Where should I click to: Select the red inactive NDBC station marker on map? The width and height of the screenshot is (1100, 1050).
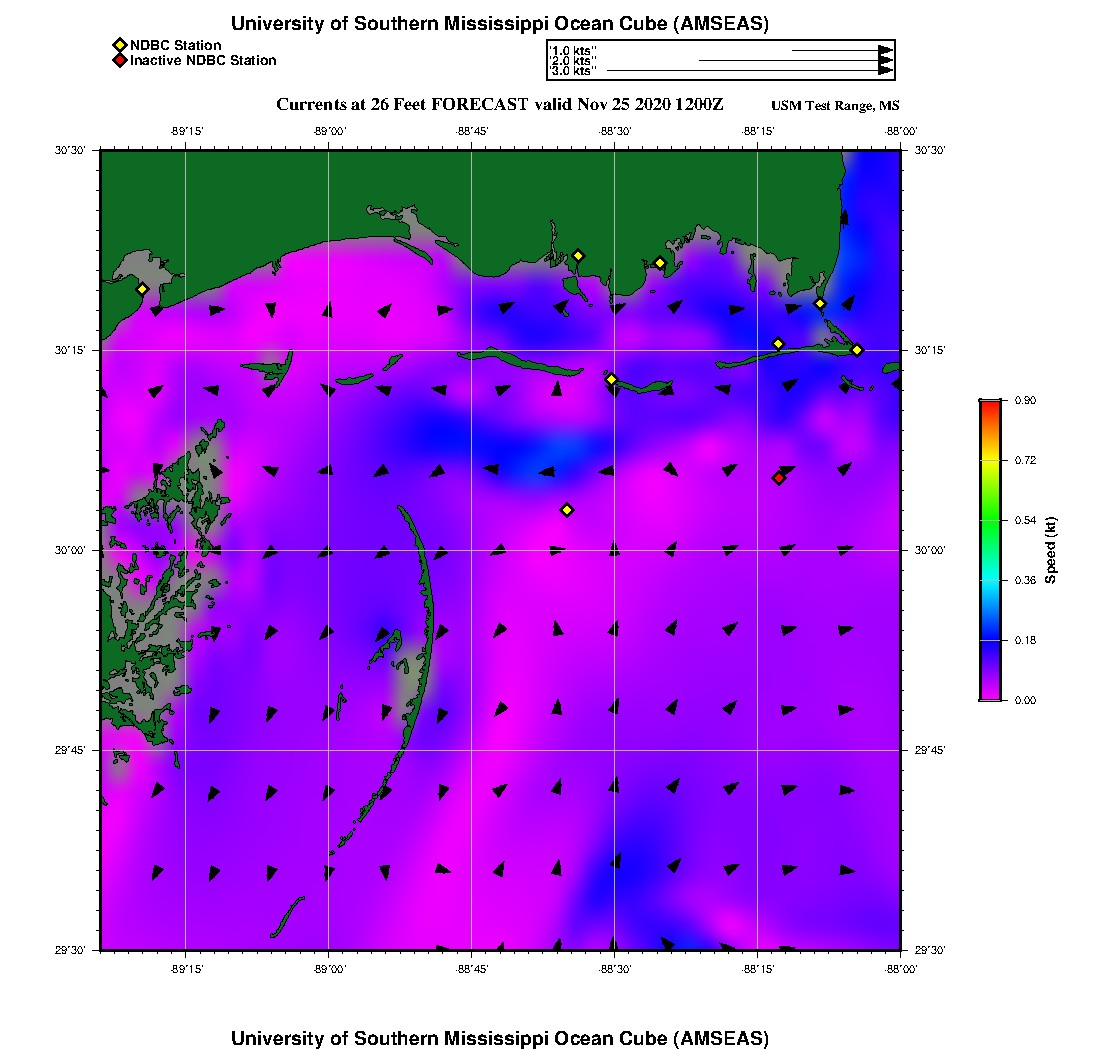point(779,478)
